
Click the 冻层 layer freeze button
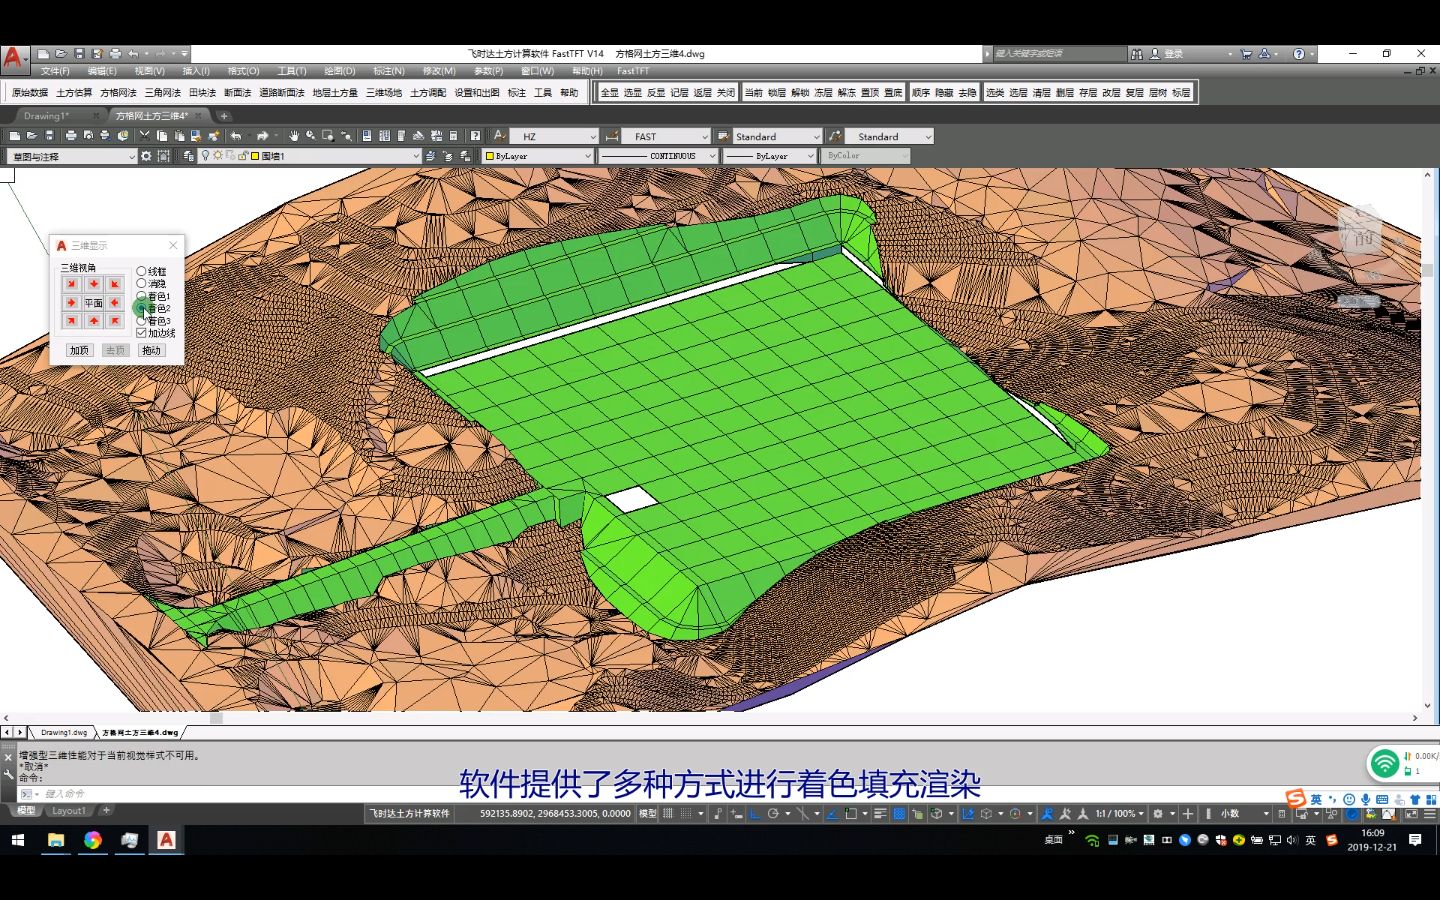click(x=823, y=93)
